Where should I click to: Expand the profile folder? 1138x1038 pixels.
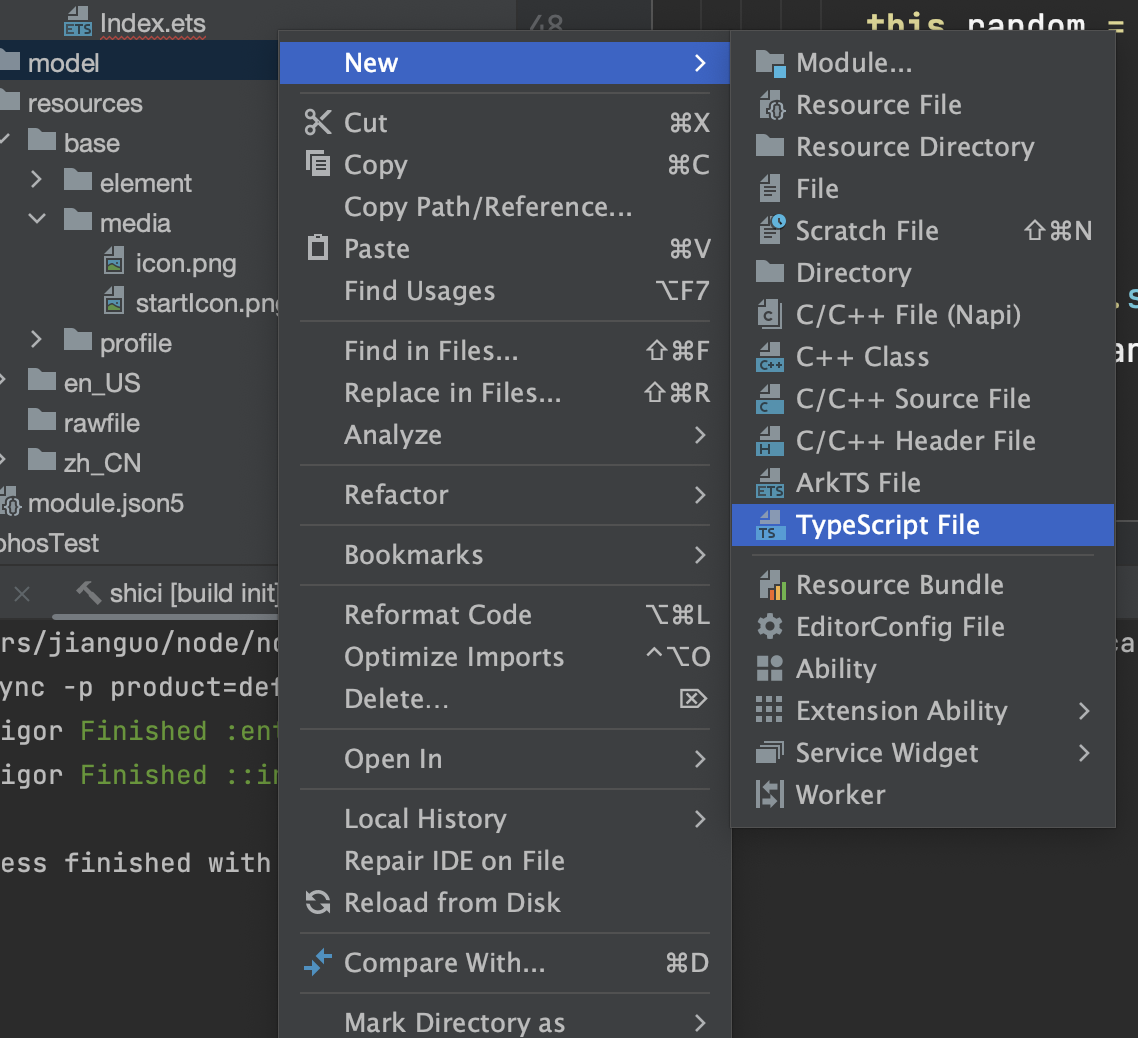36,339
